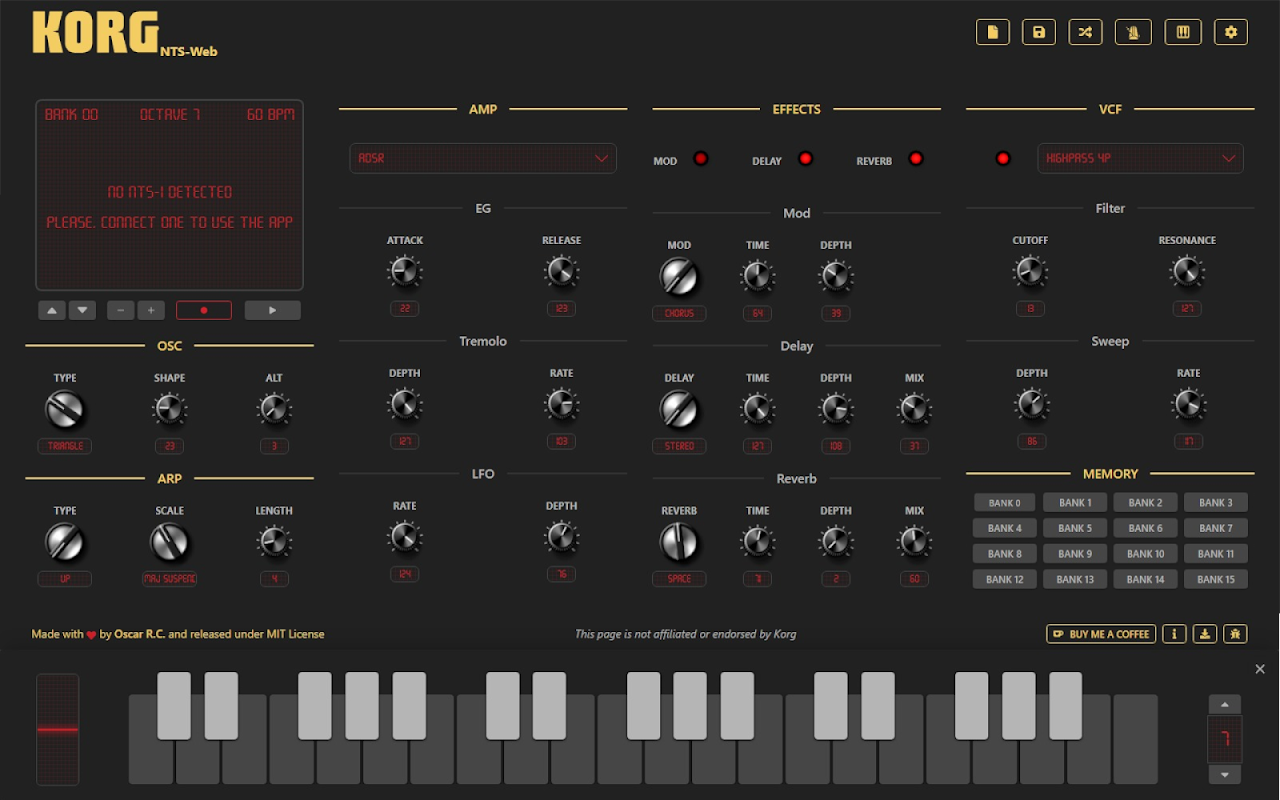Toggle the metronome icon in the header
Screen dimensions: 1280x800
click(x=1134, y=32)
